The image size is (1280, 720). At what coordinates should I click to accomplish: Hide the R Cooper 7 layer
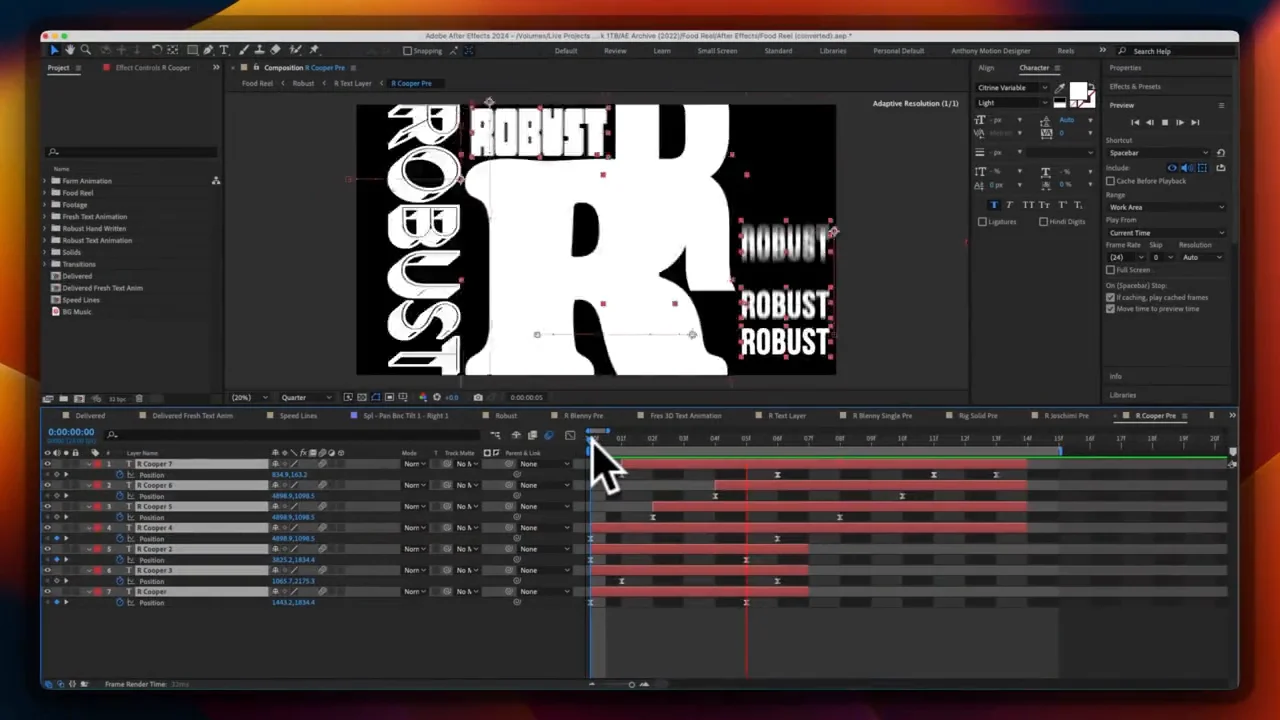click(46, 464)
